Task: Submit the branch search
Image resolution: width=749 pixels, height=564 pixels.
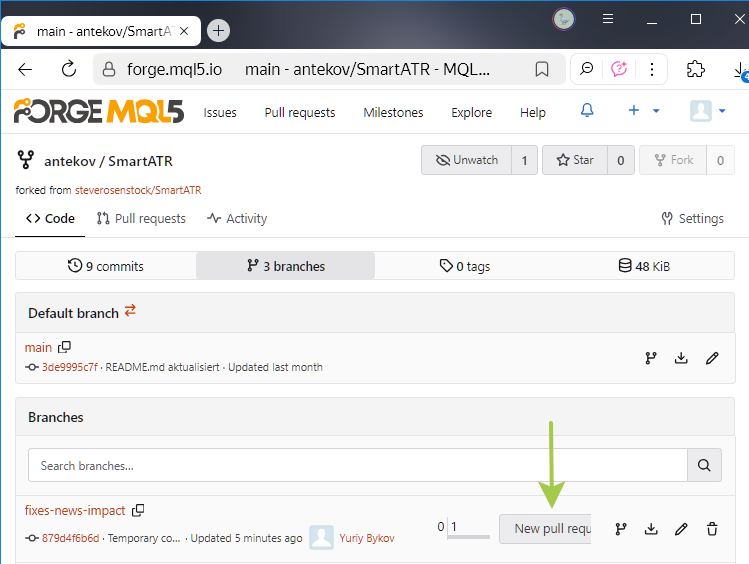Action: pos(704,465)
